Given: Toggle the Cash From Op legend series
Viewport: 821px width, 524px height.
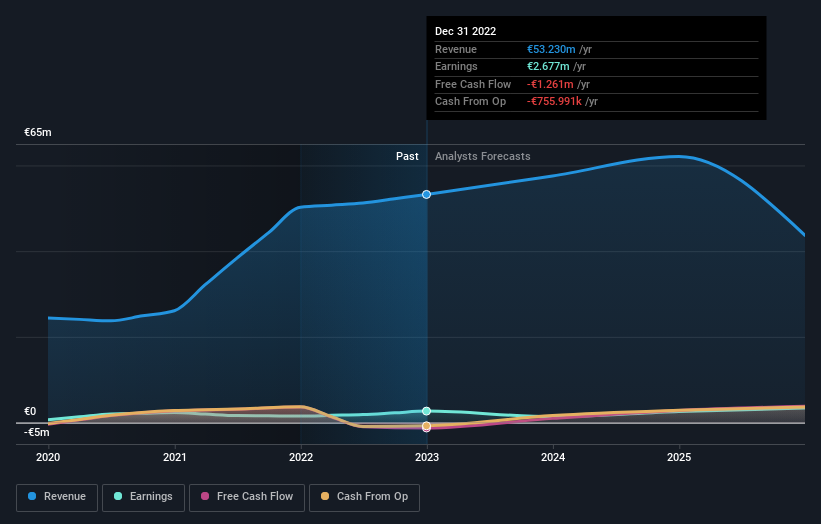Looking at the screenshot, I should click(x=364, y=497).
